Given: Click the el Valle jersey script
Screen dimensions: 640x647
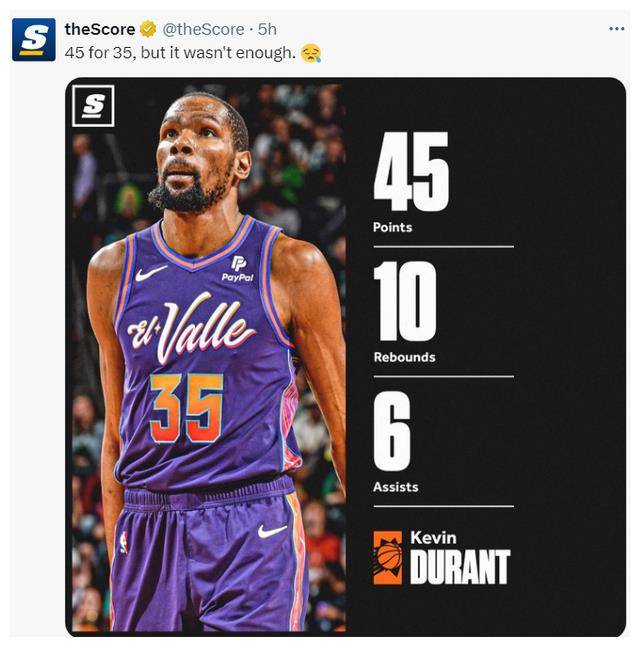Looking at the screenshot, I should click(x=191, y=328).
